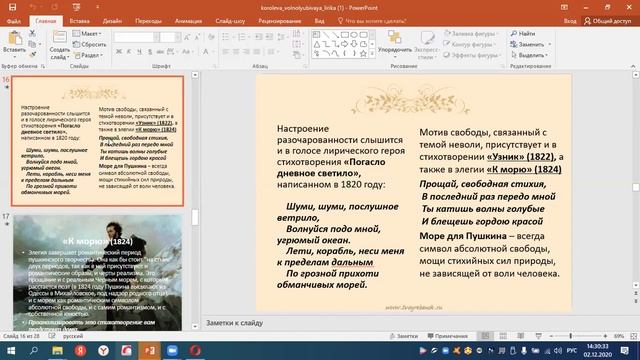Switch to slide sorter view icon
640x360 pixels.
[x=503, y=336]
